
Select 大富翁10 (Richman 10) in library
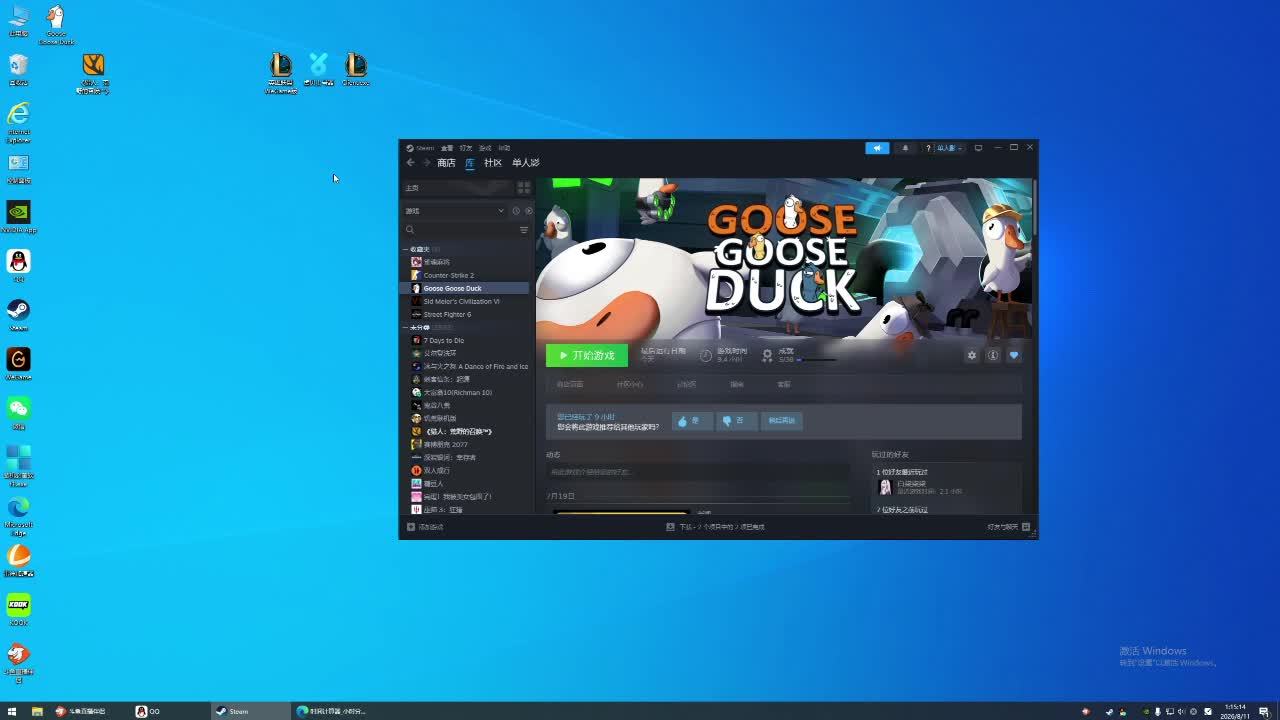coord(466,392)
